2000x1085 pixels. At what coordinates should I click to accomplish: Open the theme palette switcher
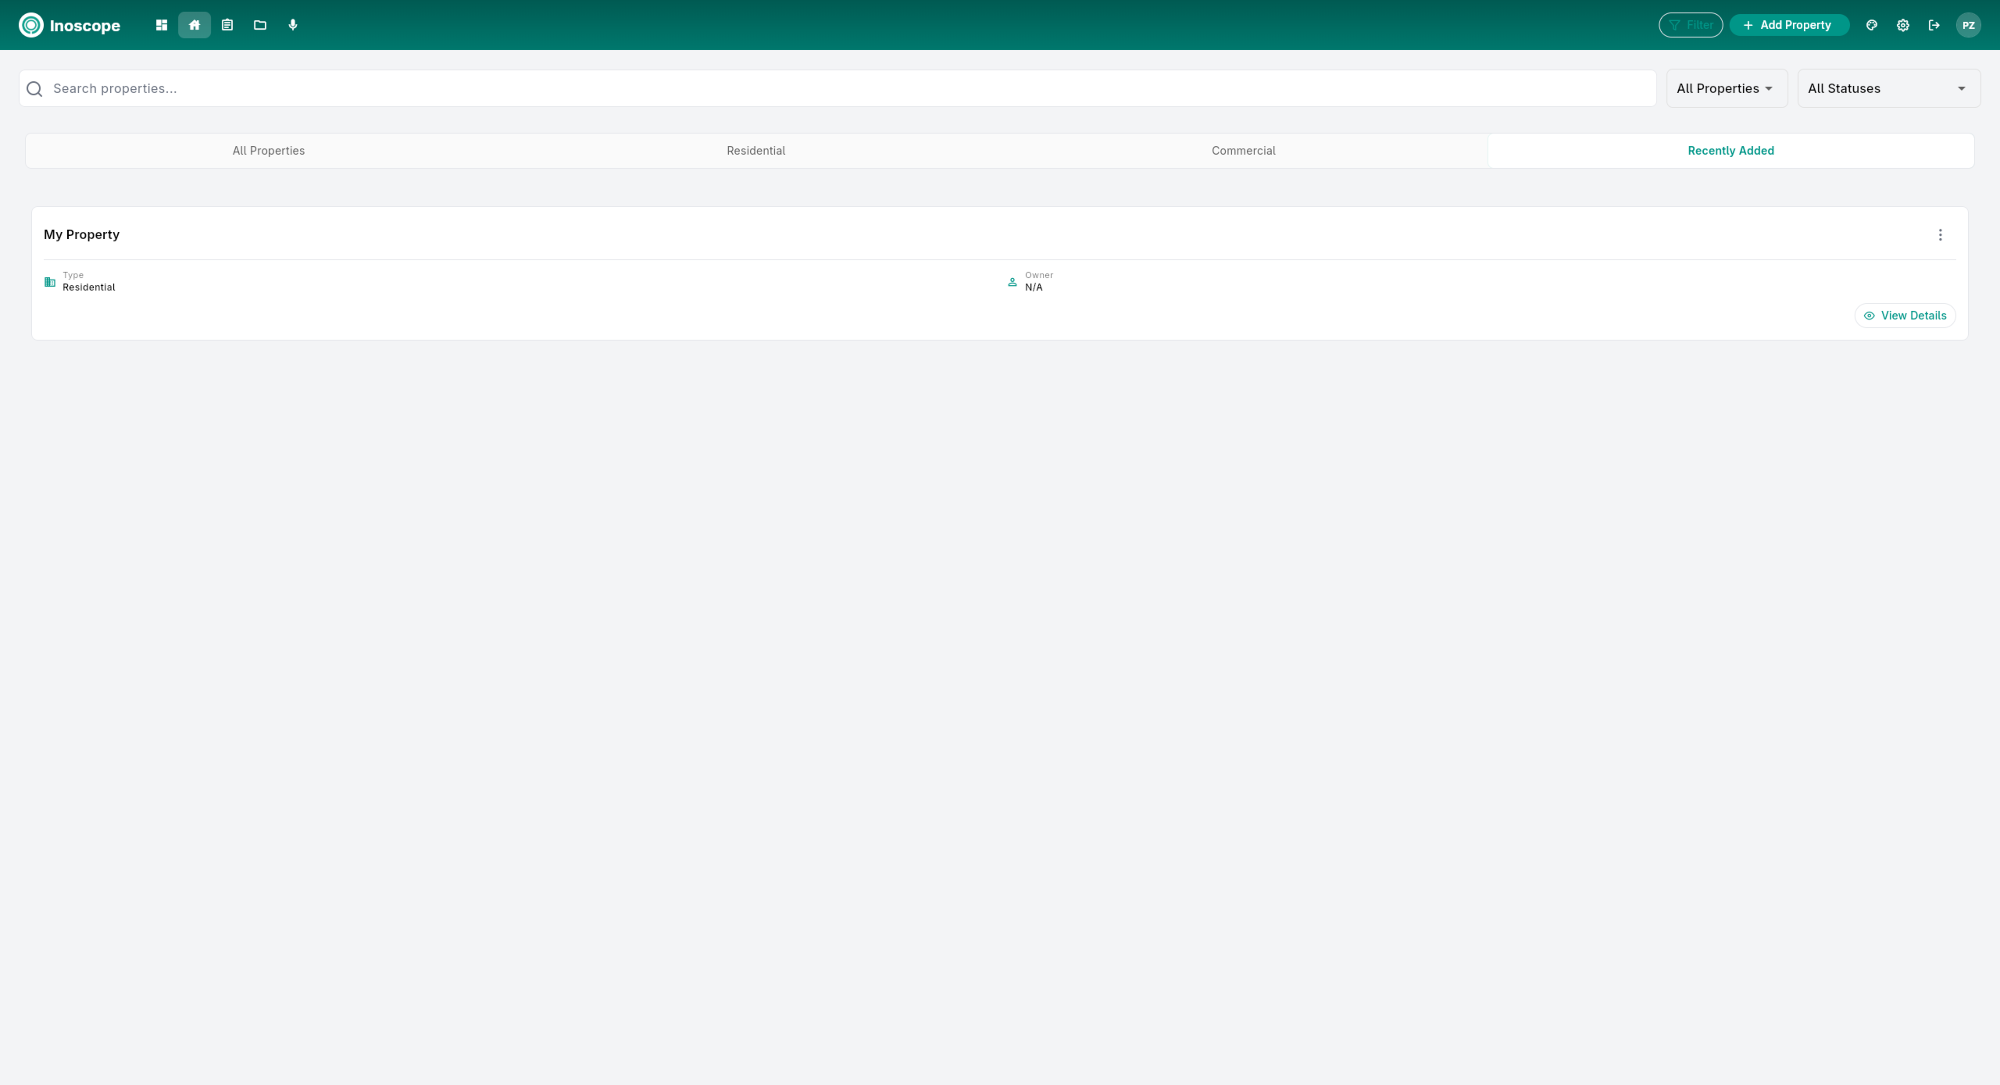[1871, 25]
